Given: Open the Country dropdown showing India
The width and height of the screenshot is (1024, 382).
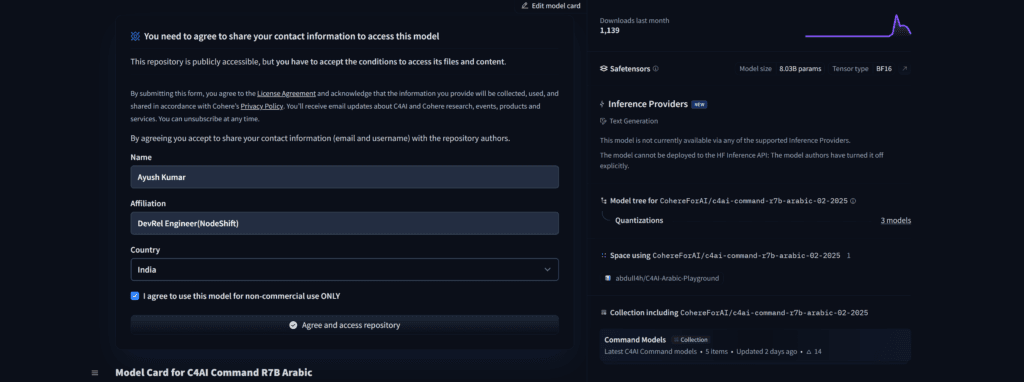Looking at the screenshot, I should click(x=344, y=270).
